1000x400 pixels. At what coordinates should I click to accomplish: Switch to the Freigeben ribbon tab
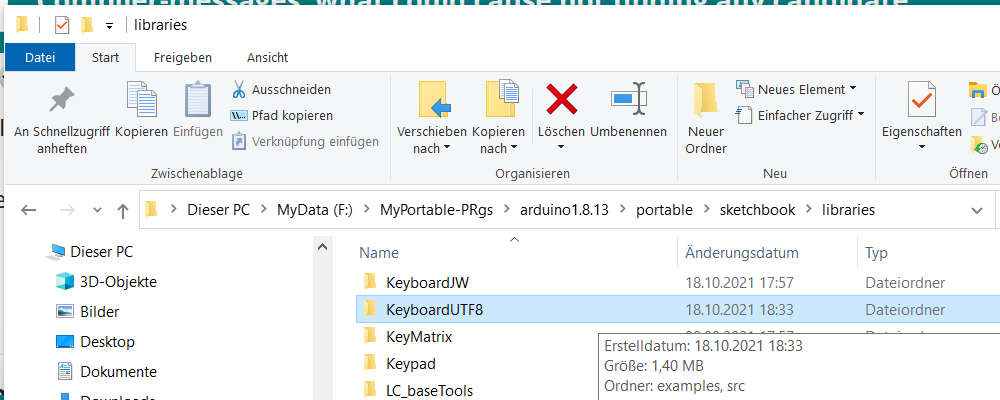(182, 57)
